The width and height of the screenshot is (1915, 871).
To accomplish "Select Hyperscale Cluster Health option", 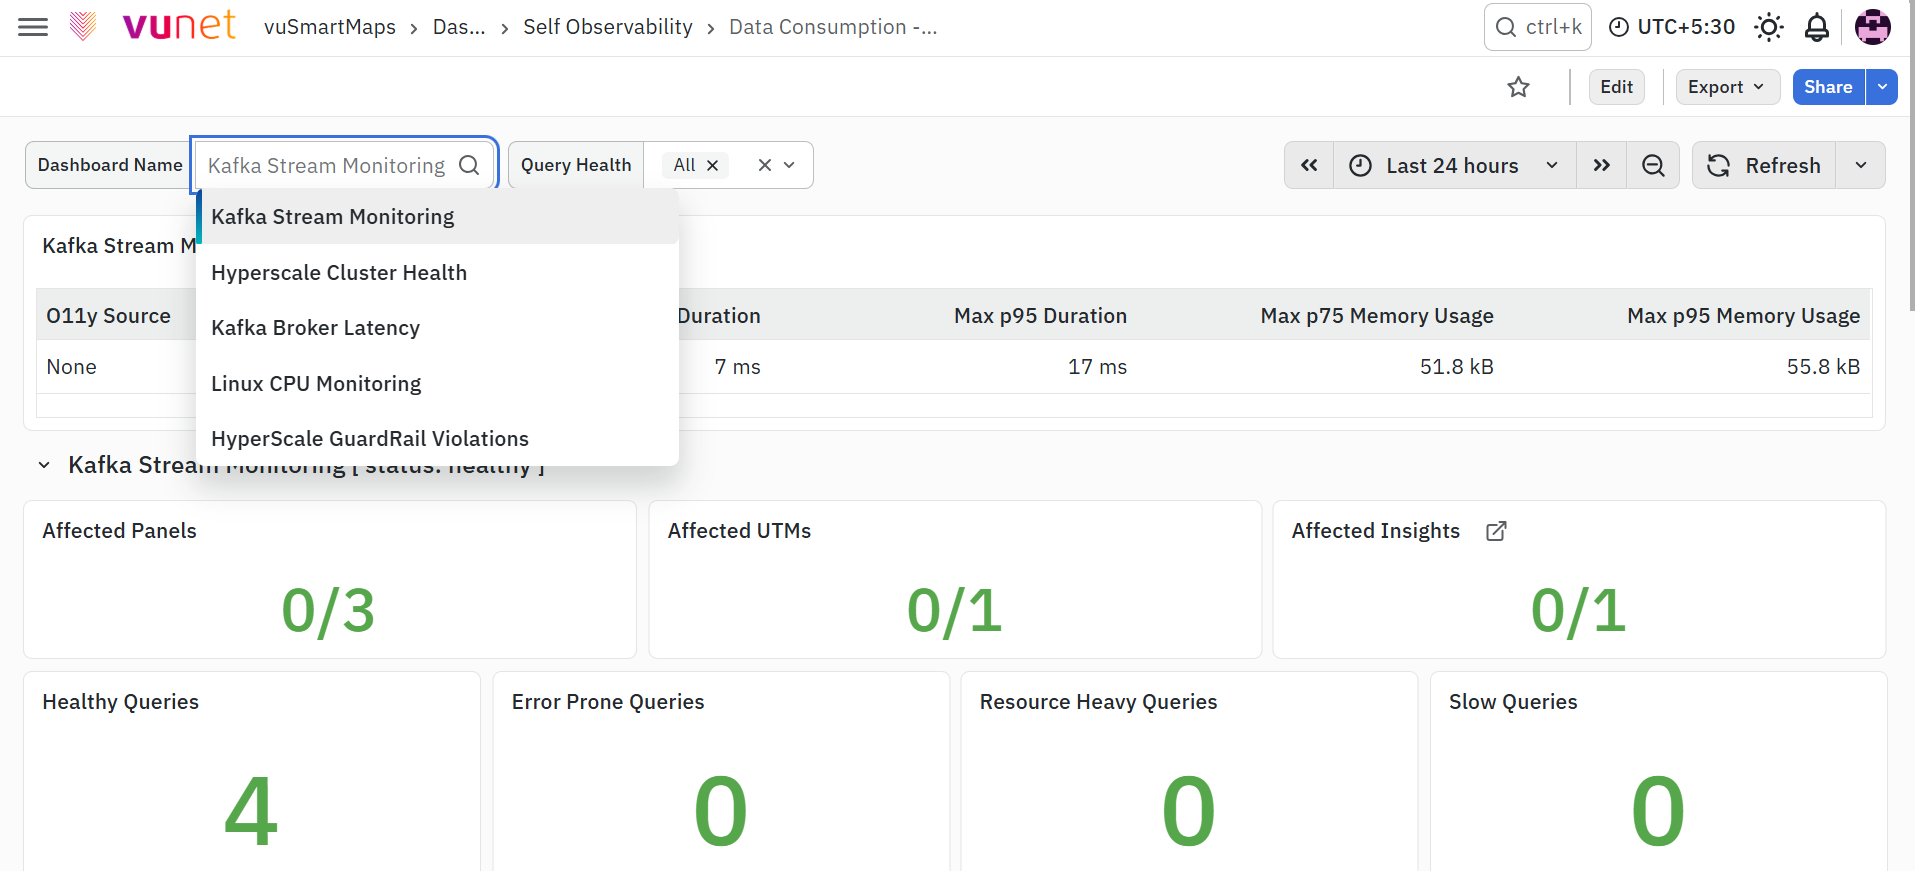I will point(438,273).
